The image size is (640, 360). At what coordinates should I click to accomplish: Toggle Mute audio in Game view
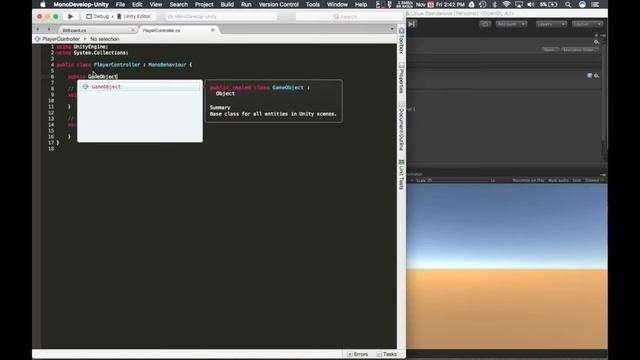point(558,180)
